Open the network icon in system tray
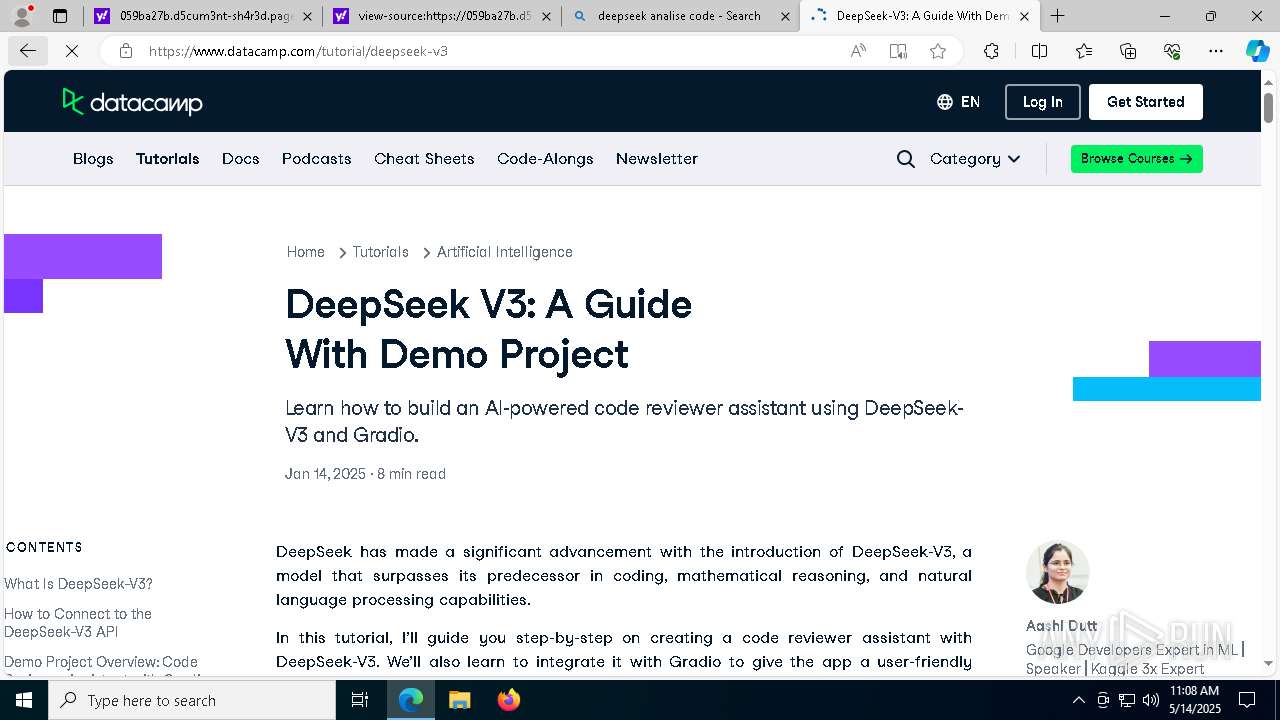This screenshot has height=720, width=1280. point(1127,700)
